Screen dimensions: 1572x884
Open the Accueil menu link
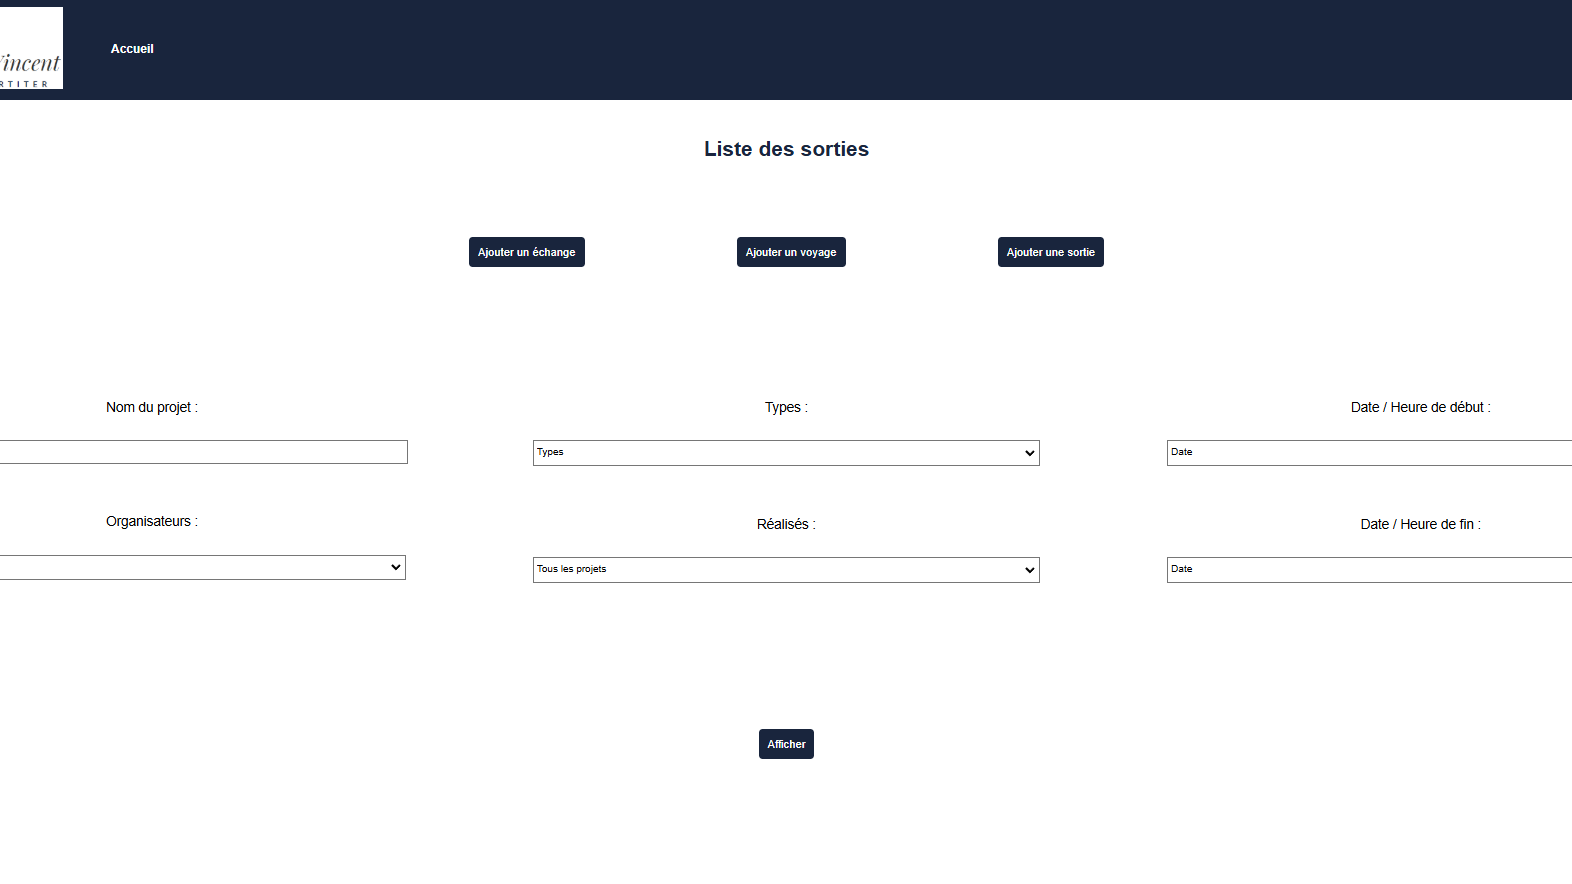tap(132, 49)
